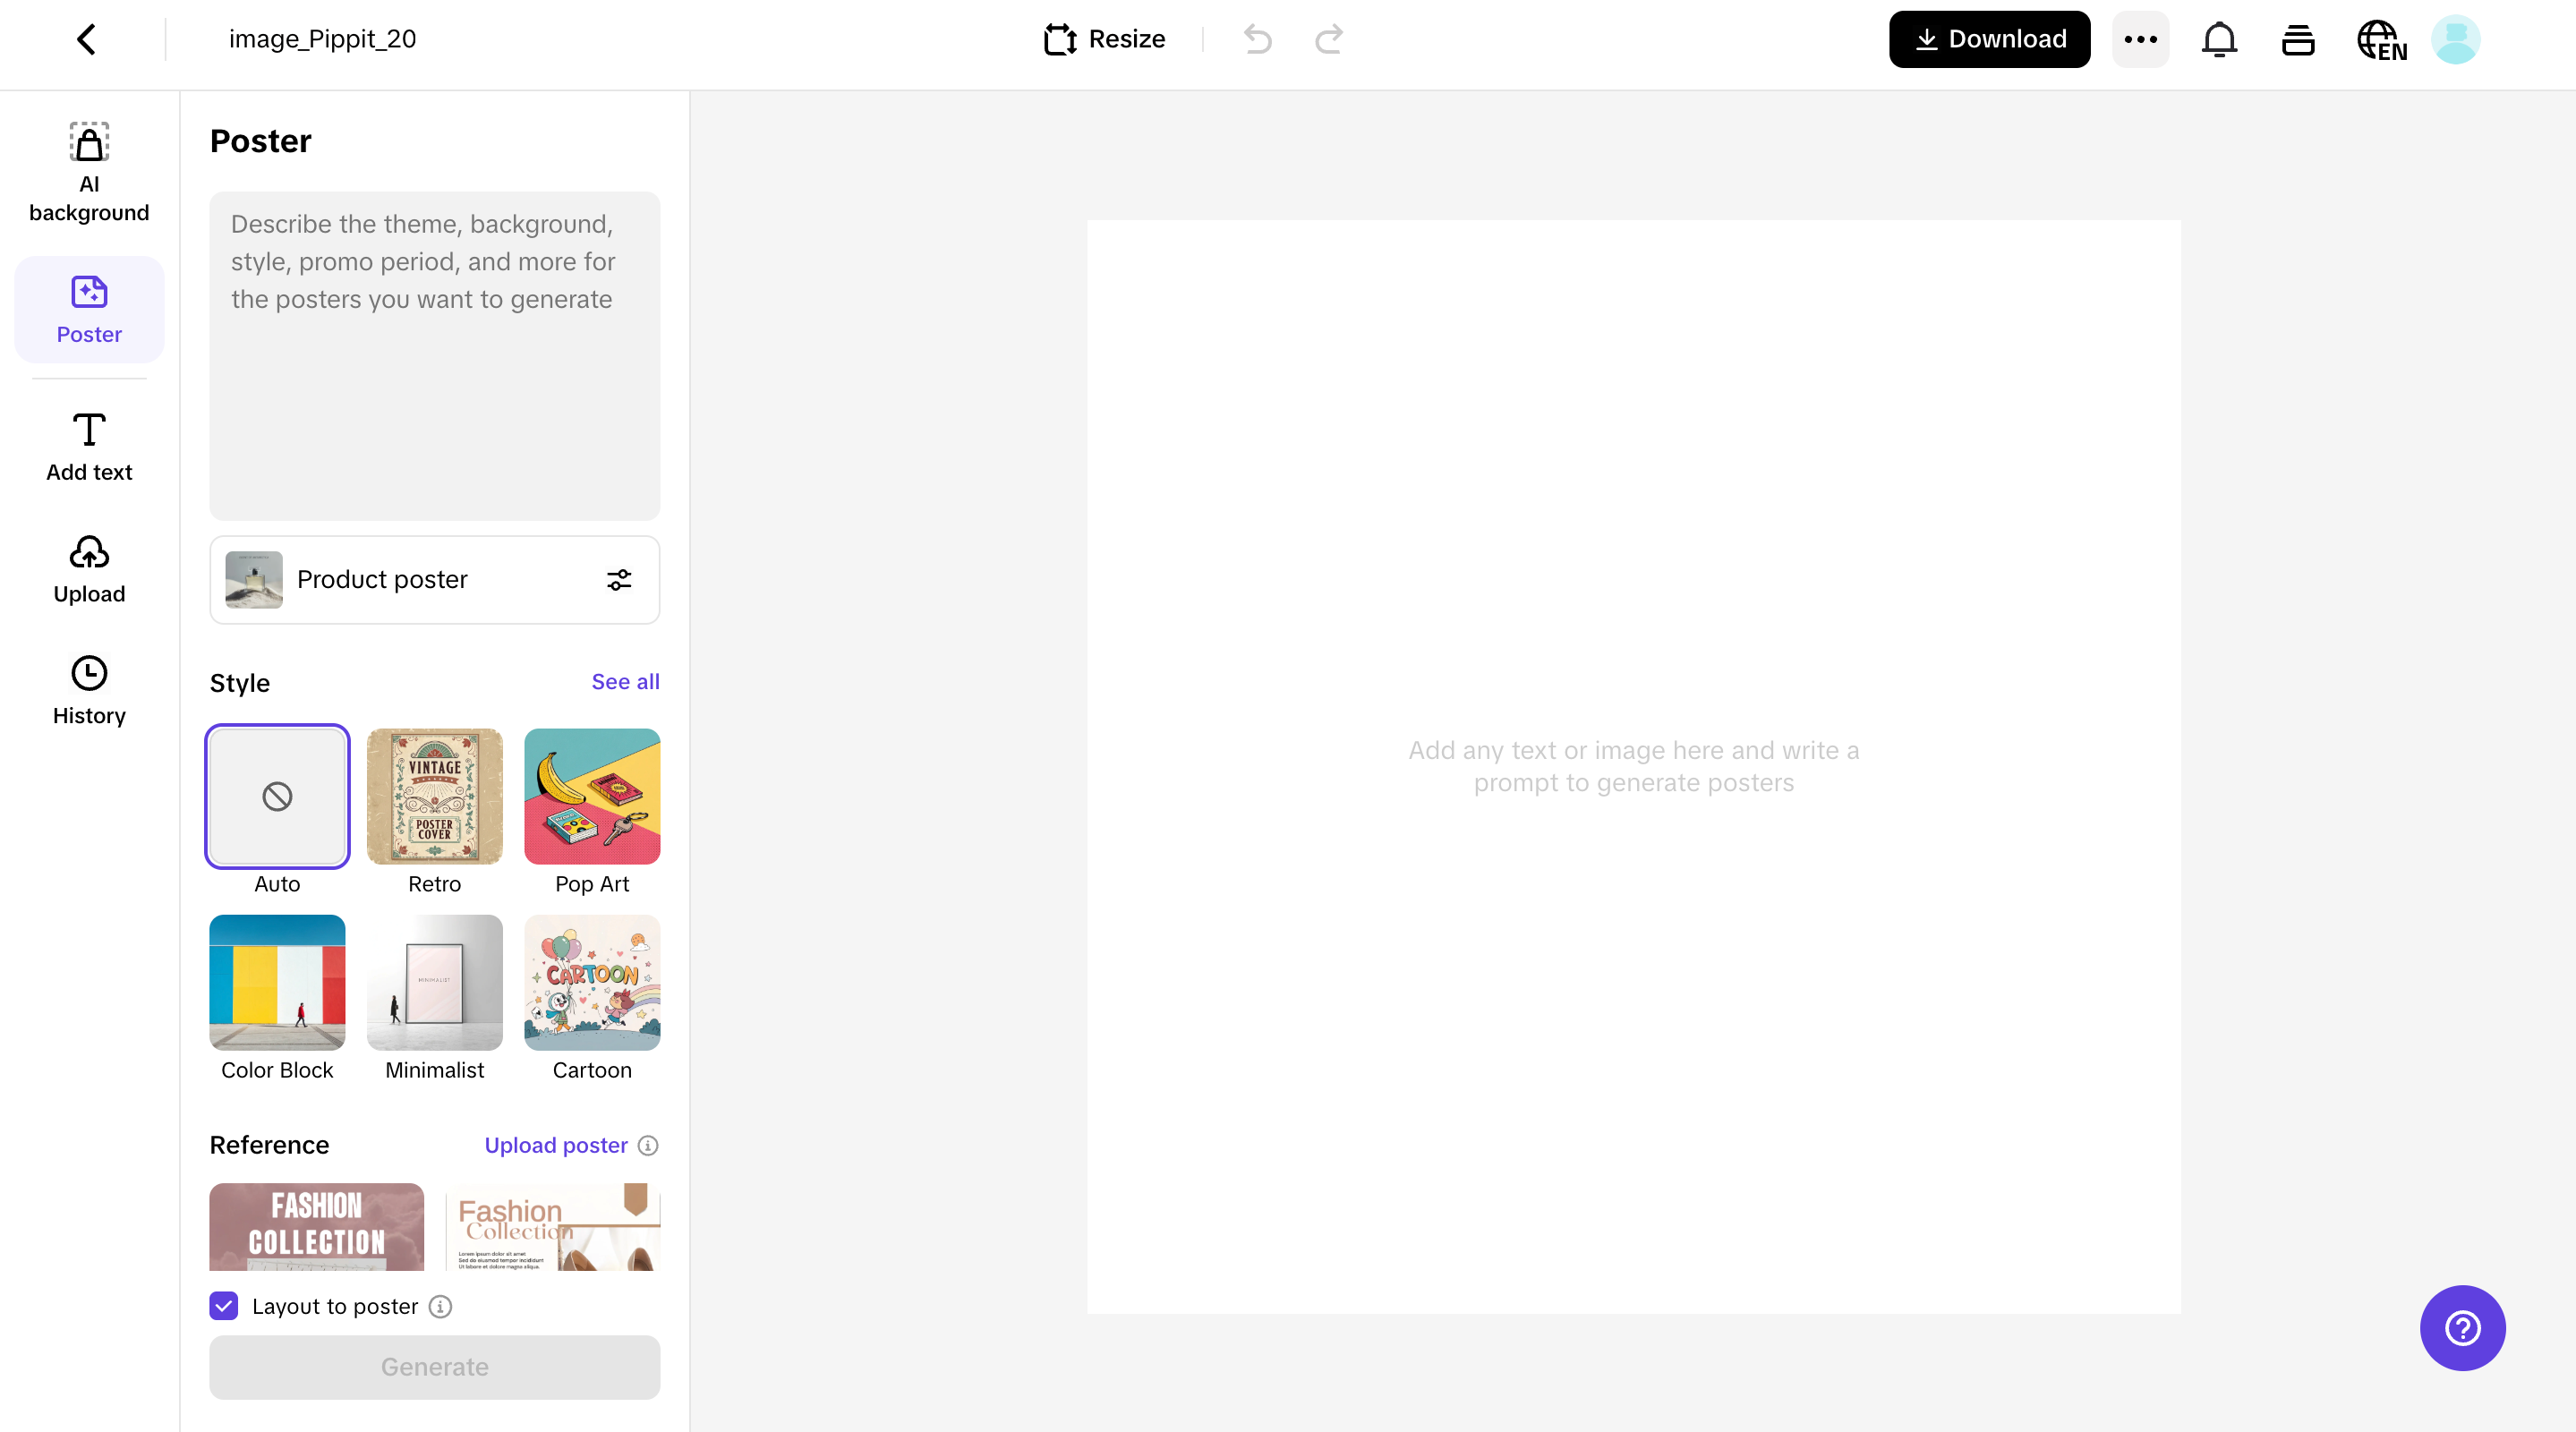Uncheck the Layout to poster checkbox
The width and height of the screenshot is (2576, 1432).
coord(224,1306)
